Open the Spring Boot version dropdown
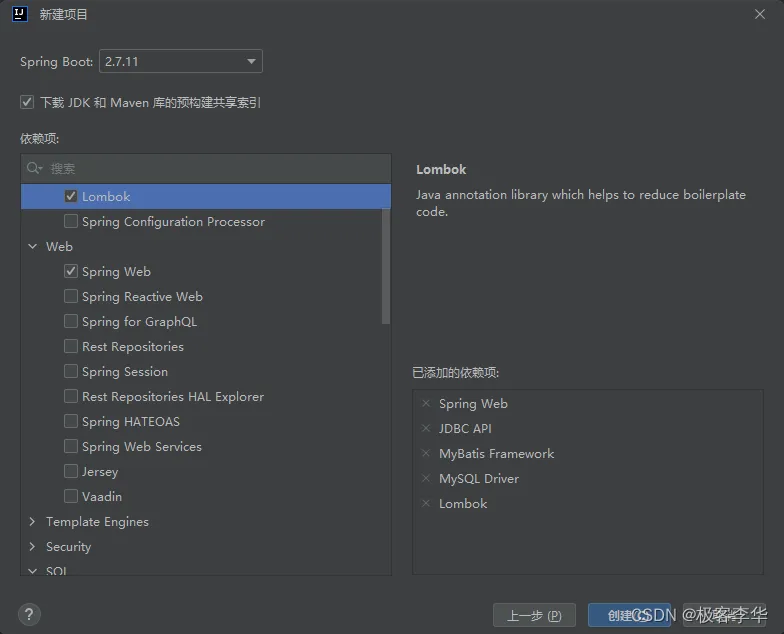This screenshot has width=784, height=634. click(181, 62)
